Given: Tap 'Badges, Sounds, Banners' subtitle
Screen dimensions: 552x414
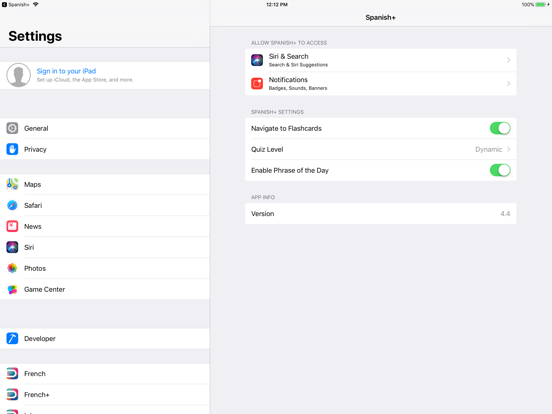Looking at the screenshot, I should (x=298, y=88).
